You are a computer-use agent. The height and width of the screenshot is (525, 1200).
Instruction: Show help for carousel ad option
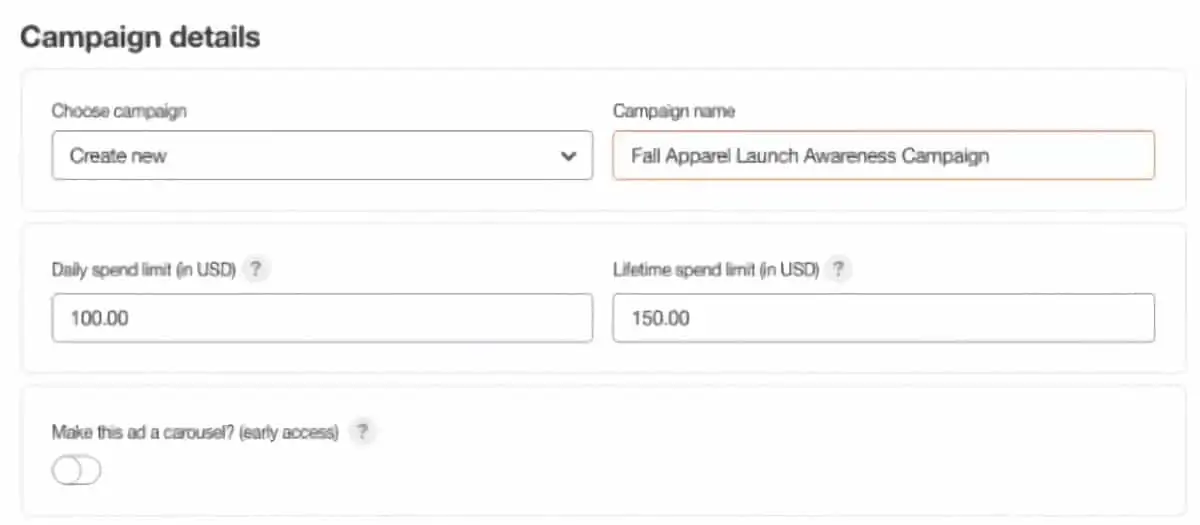[363, 432]
